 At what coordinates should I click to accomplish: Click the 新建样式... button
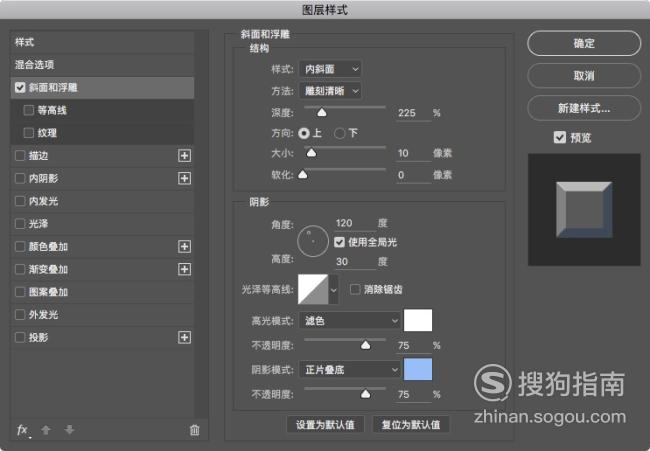584,108
